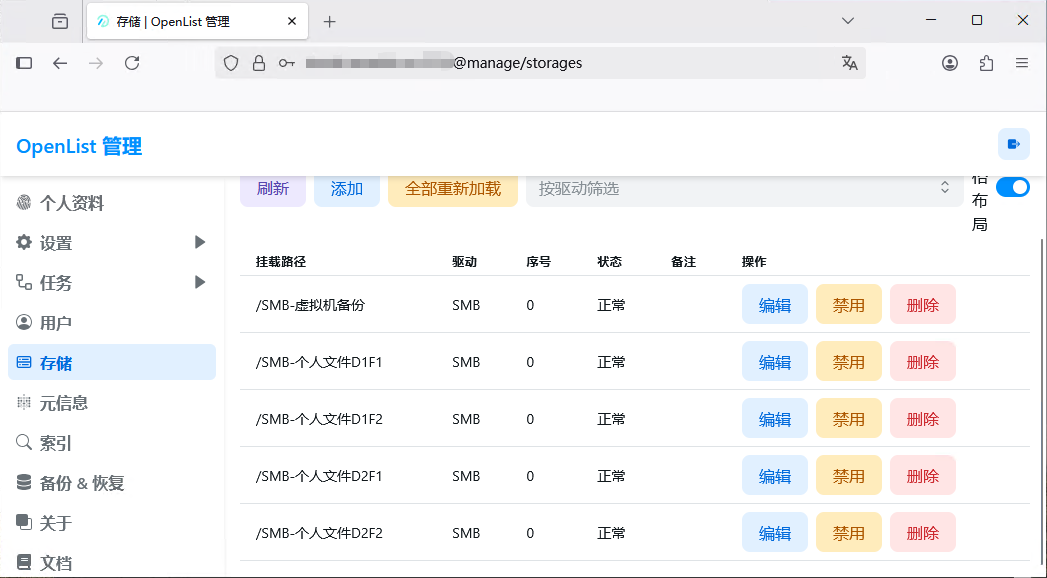Open 个人资料 in the sidebar
The height and width of the screenshot is (578, 1047).
coord(72,203)
